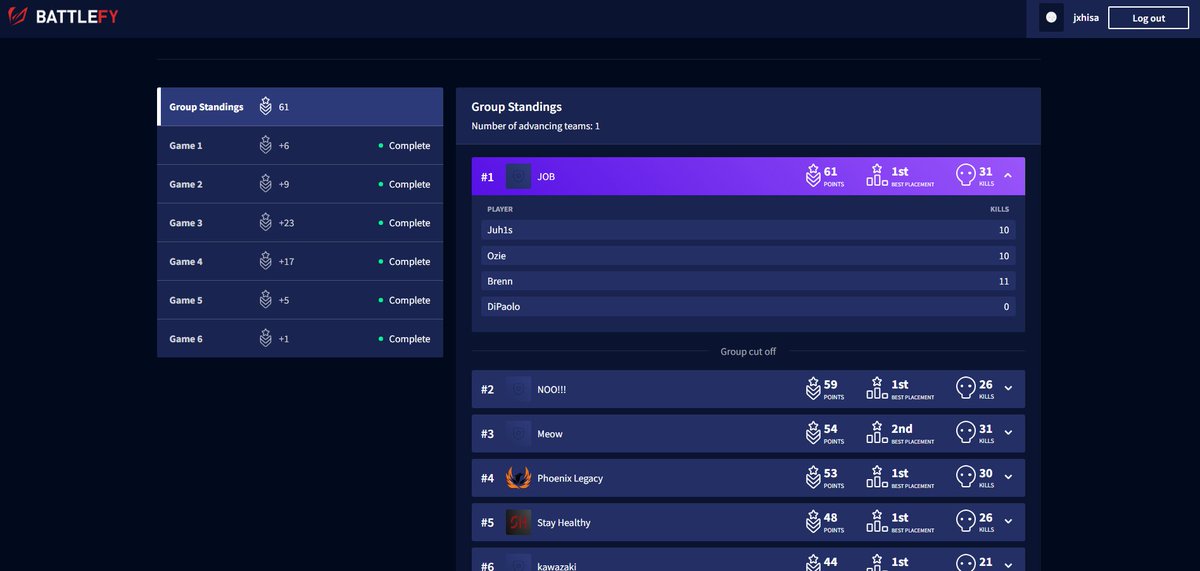Viewport: 1200px width, 571px height.
Task: Click the points badge icon in Game 2 row
Action: click(265, 184)
